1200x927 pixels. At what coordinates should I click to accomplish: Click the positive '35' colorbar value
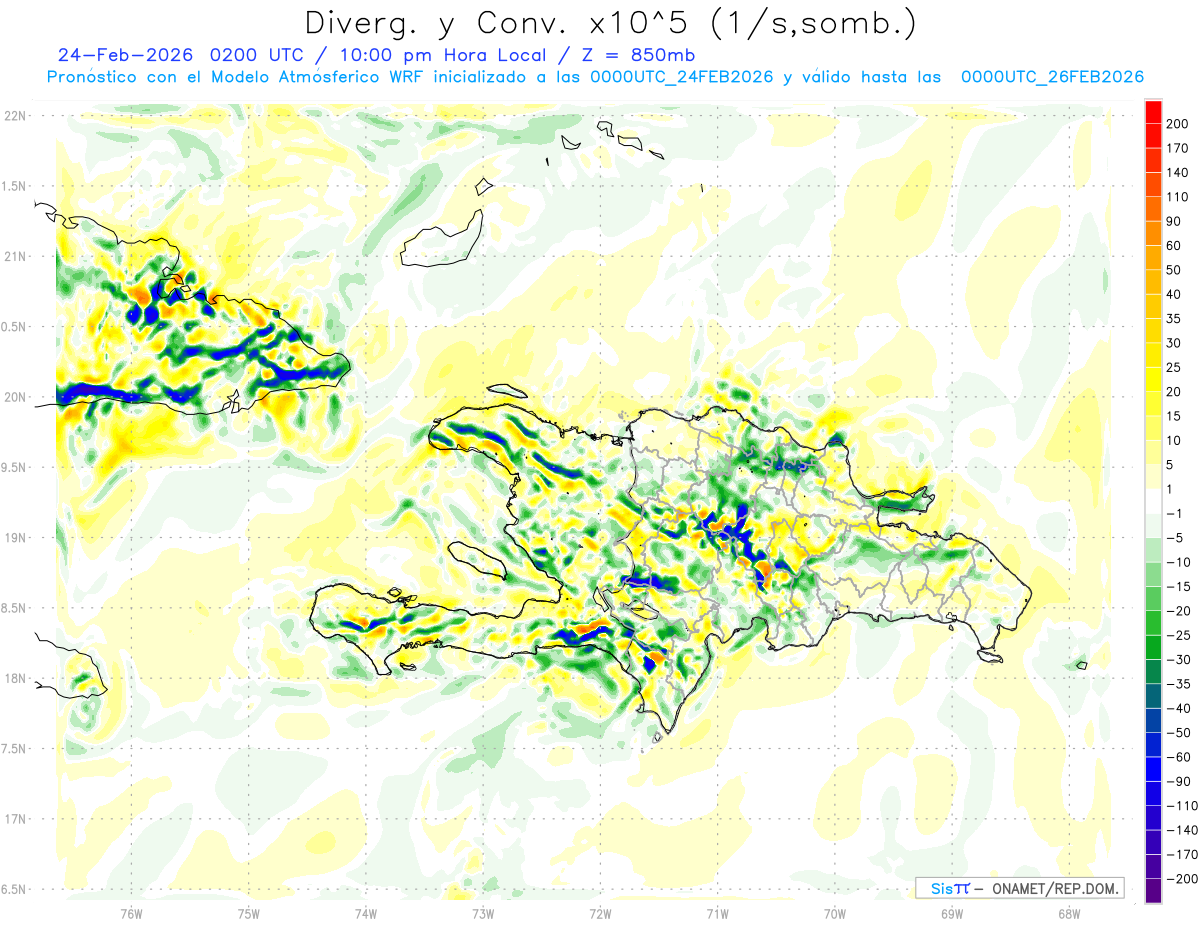[x=1175, y=319]
